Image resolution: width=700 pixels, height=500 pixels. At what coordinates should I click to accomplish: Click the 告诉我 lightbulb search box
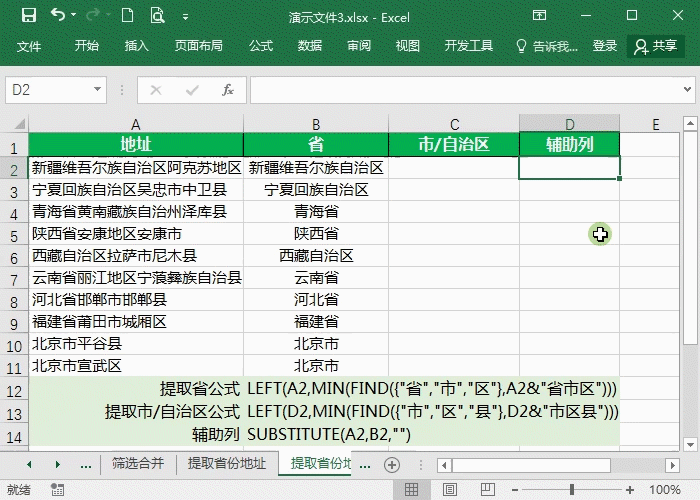[x=547, y=46]
